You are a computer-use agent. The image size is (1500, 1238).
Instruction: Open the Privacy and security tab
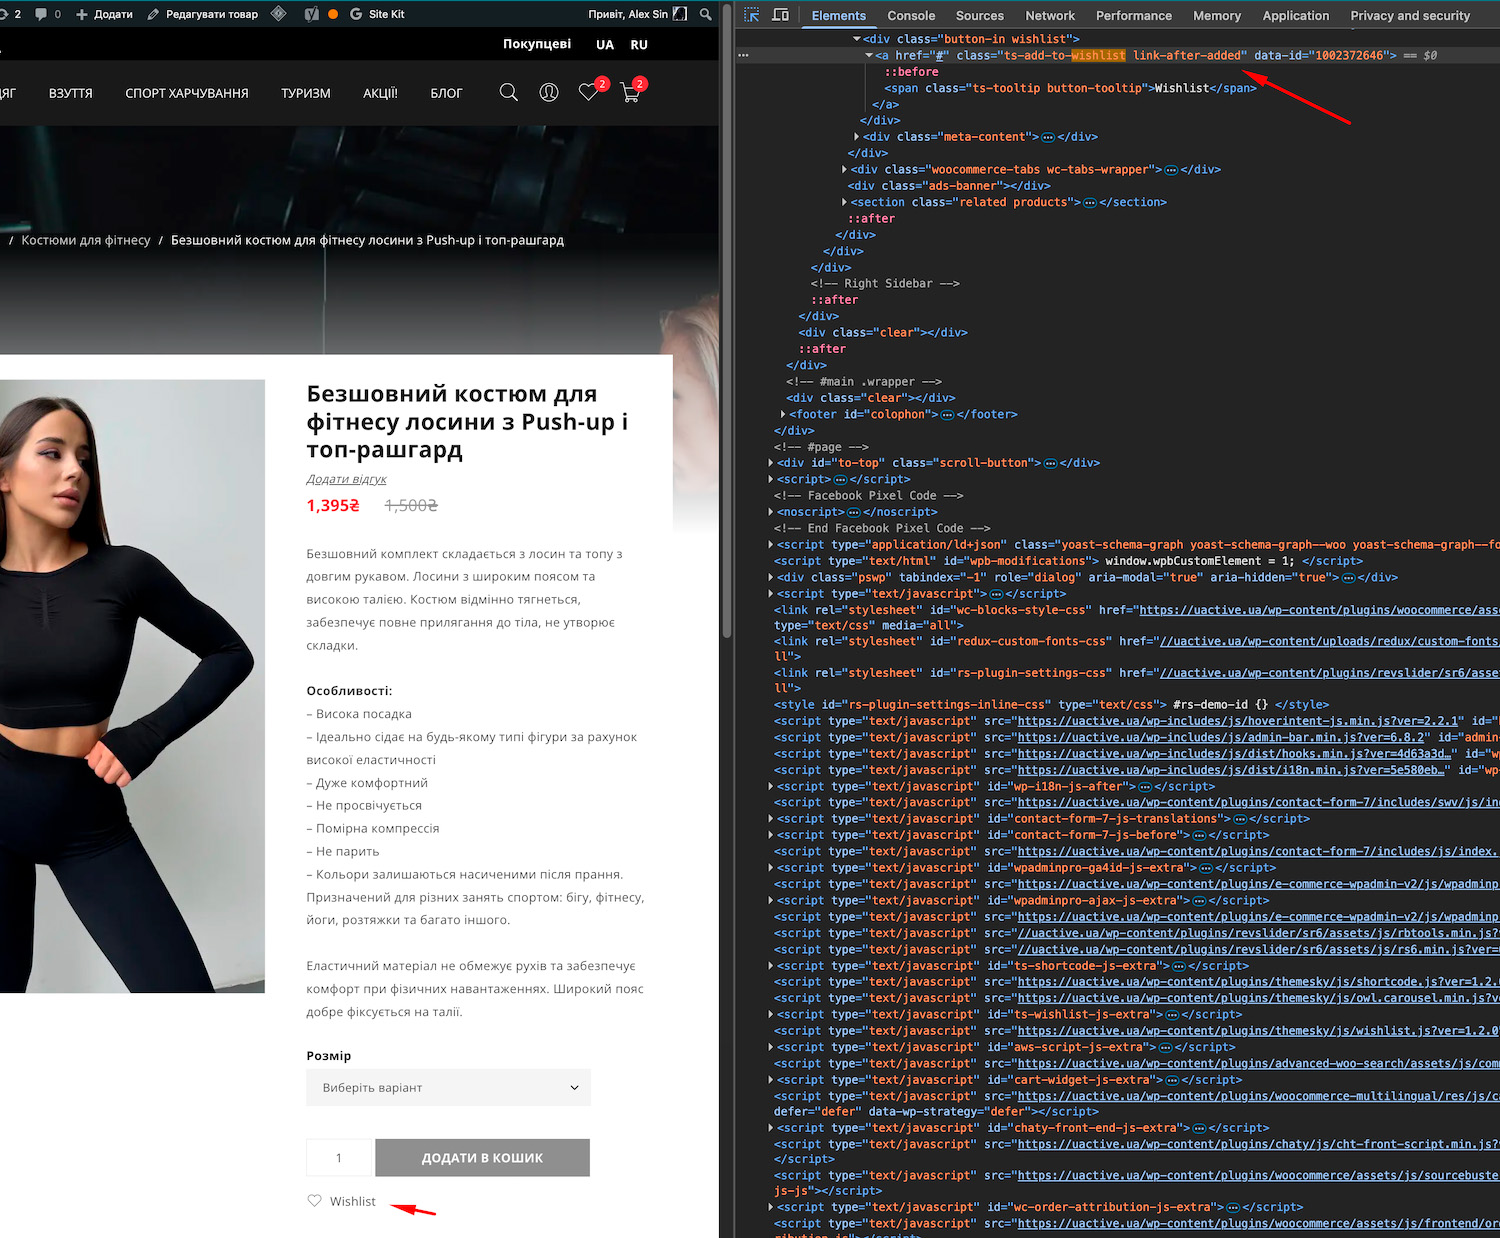point(1410,16)
